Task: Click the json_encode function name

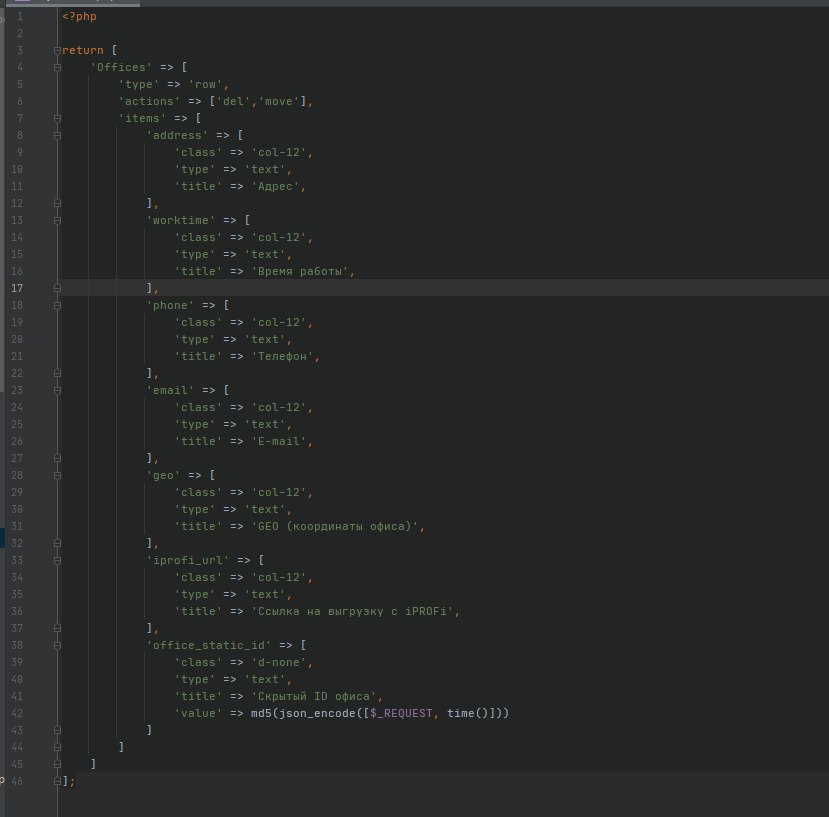Action: click(317, 713)
